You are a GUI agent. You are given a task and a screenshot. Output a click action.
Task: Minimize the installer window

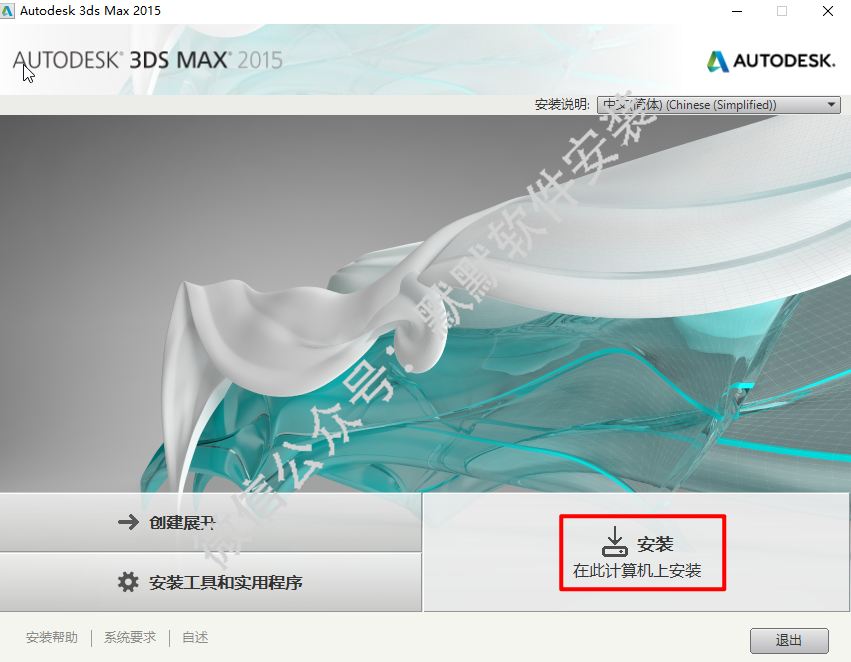point(737,11)
